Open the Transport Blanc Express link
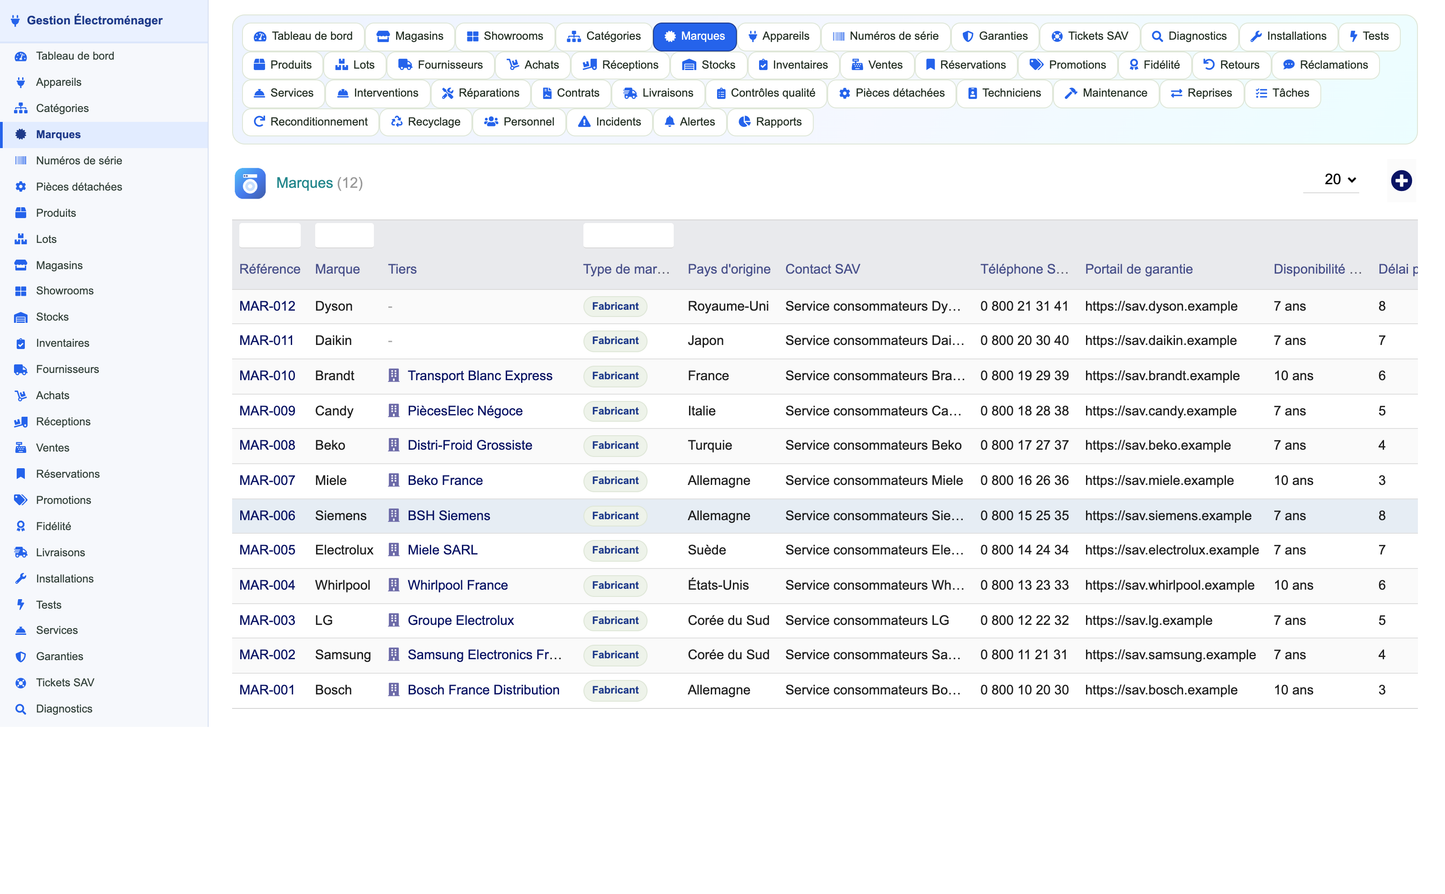Viewport: 1445px width, 894px height. [x=480, y=376]
